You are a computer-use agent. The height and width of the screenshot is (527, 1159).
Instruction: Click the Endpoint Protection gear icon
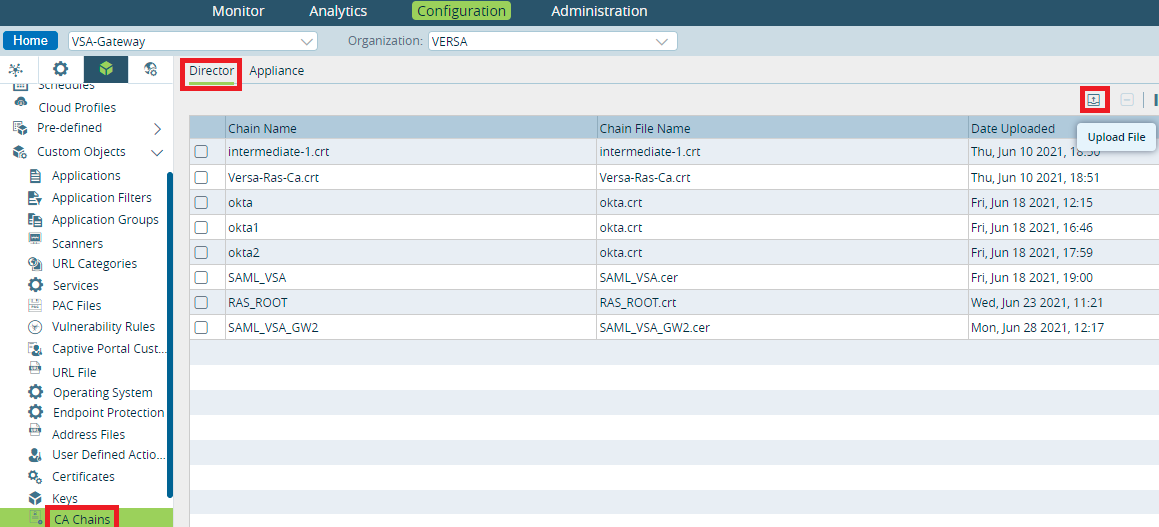(35, 412)
